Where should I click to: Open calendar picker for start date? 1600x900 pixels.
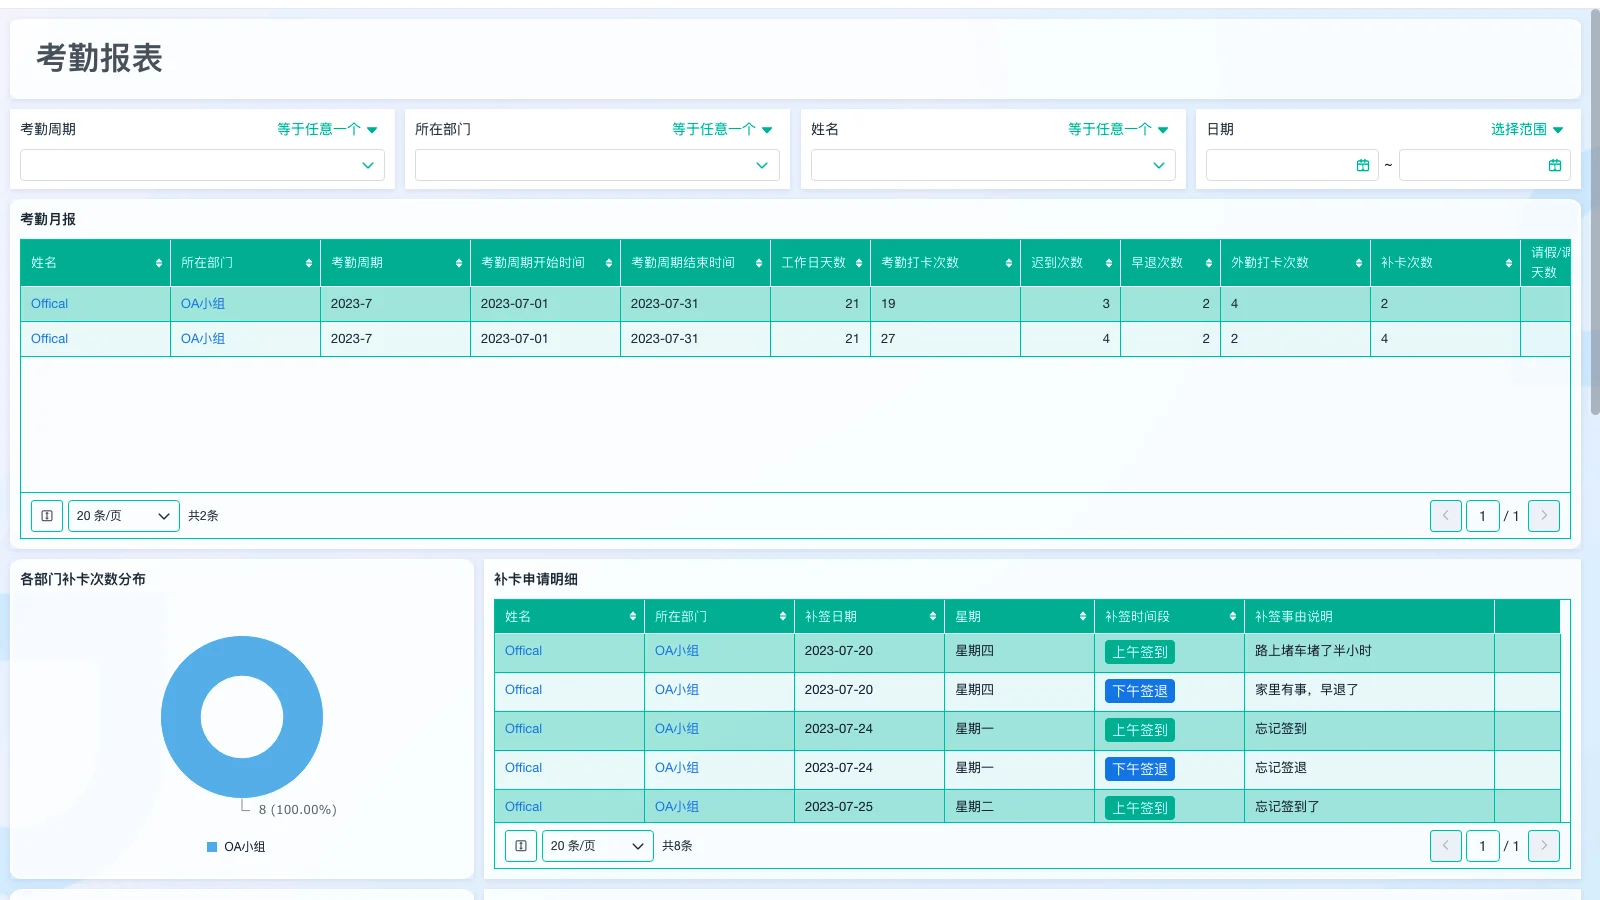1362,165
